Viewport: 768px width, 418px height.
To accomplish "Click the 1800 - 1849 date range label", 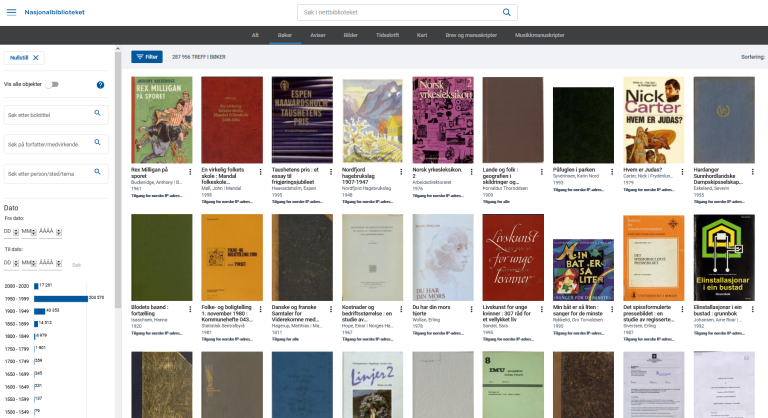I will pyautogui.click(x=17, y=336).
